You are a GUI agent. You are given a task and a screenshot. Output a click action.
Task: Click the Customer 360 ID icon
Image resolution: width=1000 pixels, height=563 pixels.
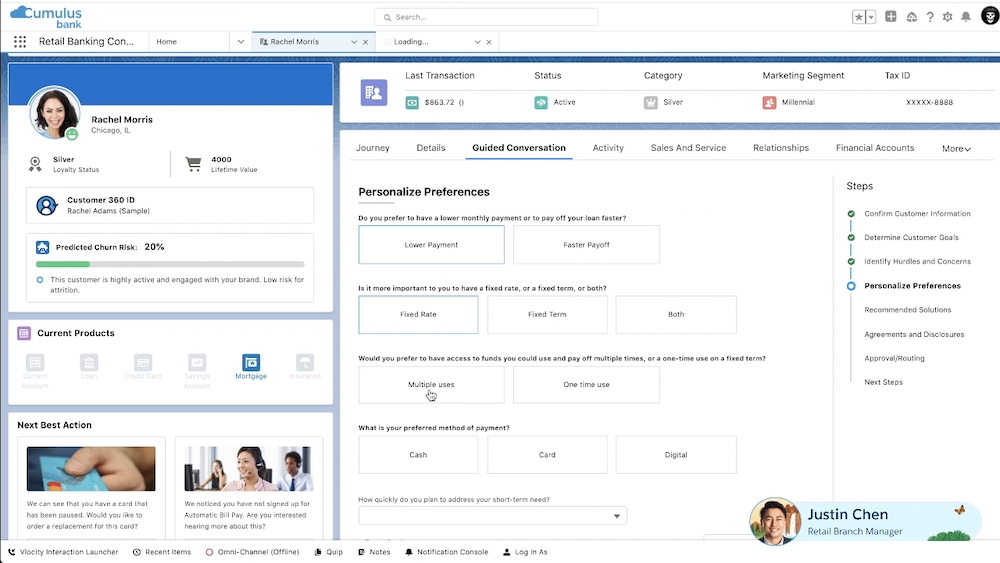(46, 206)
